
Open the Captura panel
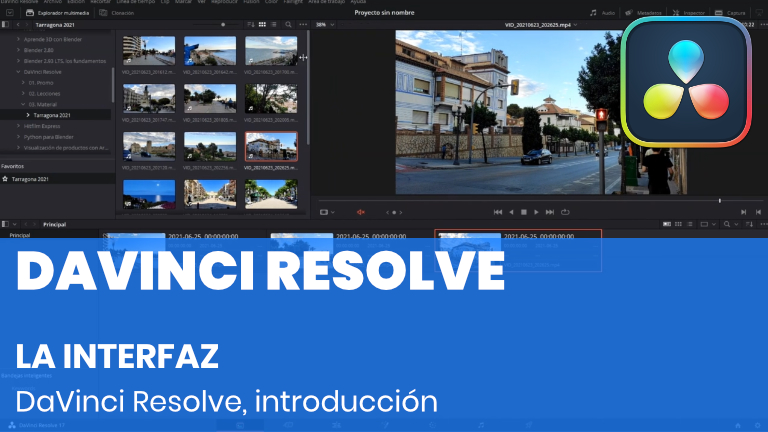click(x=730, y=13)
